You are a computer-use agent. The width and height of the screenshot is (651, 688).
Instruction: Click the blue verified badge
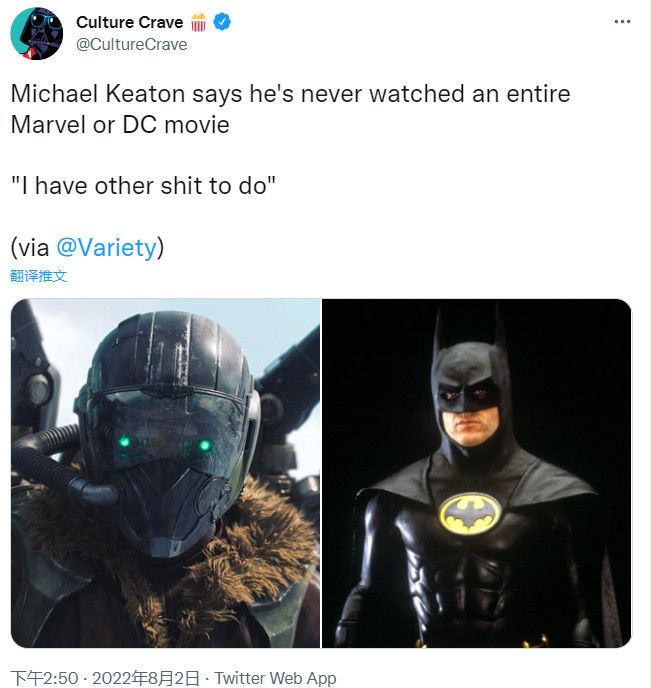click(x=222, y=22)
